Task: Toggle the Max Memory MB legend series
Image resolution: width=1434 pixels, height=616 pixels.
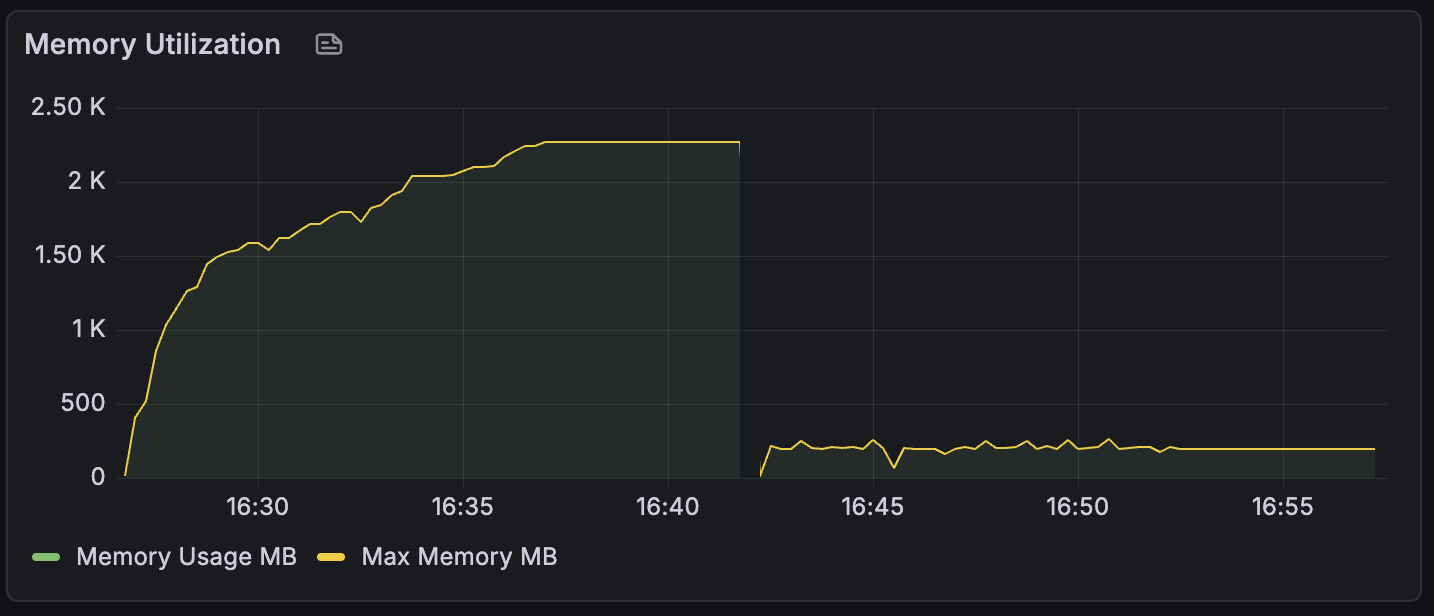Action: pyautogui.click(x=459, y=557)
